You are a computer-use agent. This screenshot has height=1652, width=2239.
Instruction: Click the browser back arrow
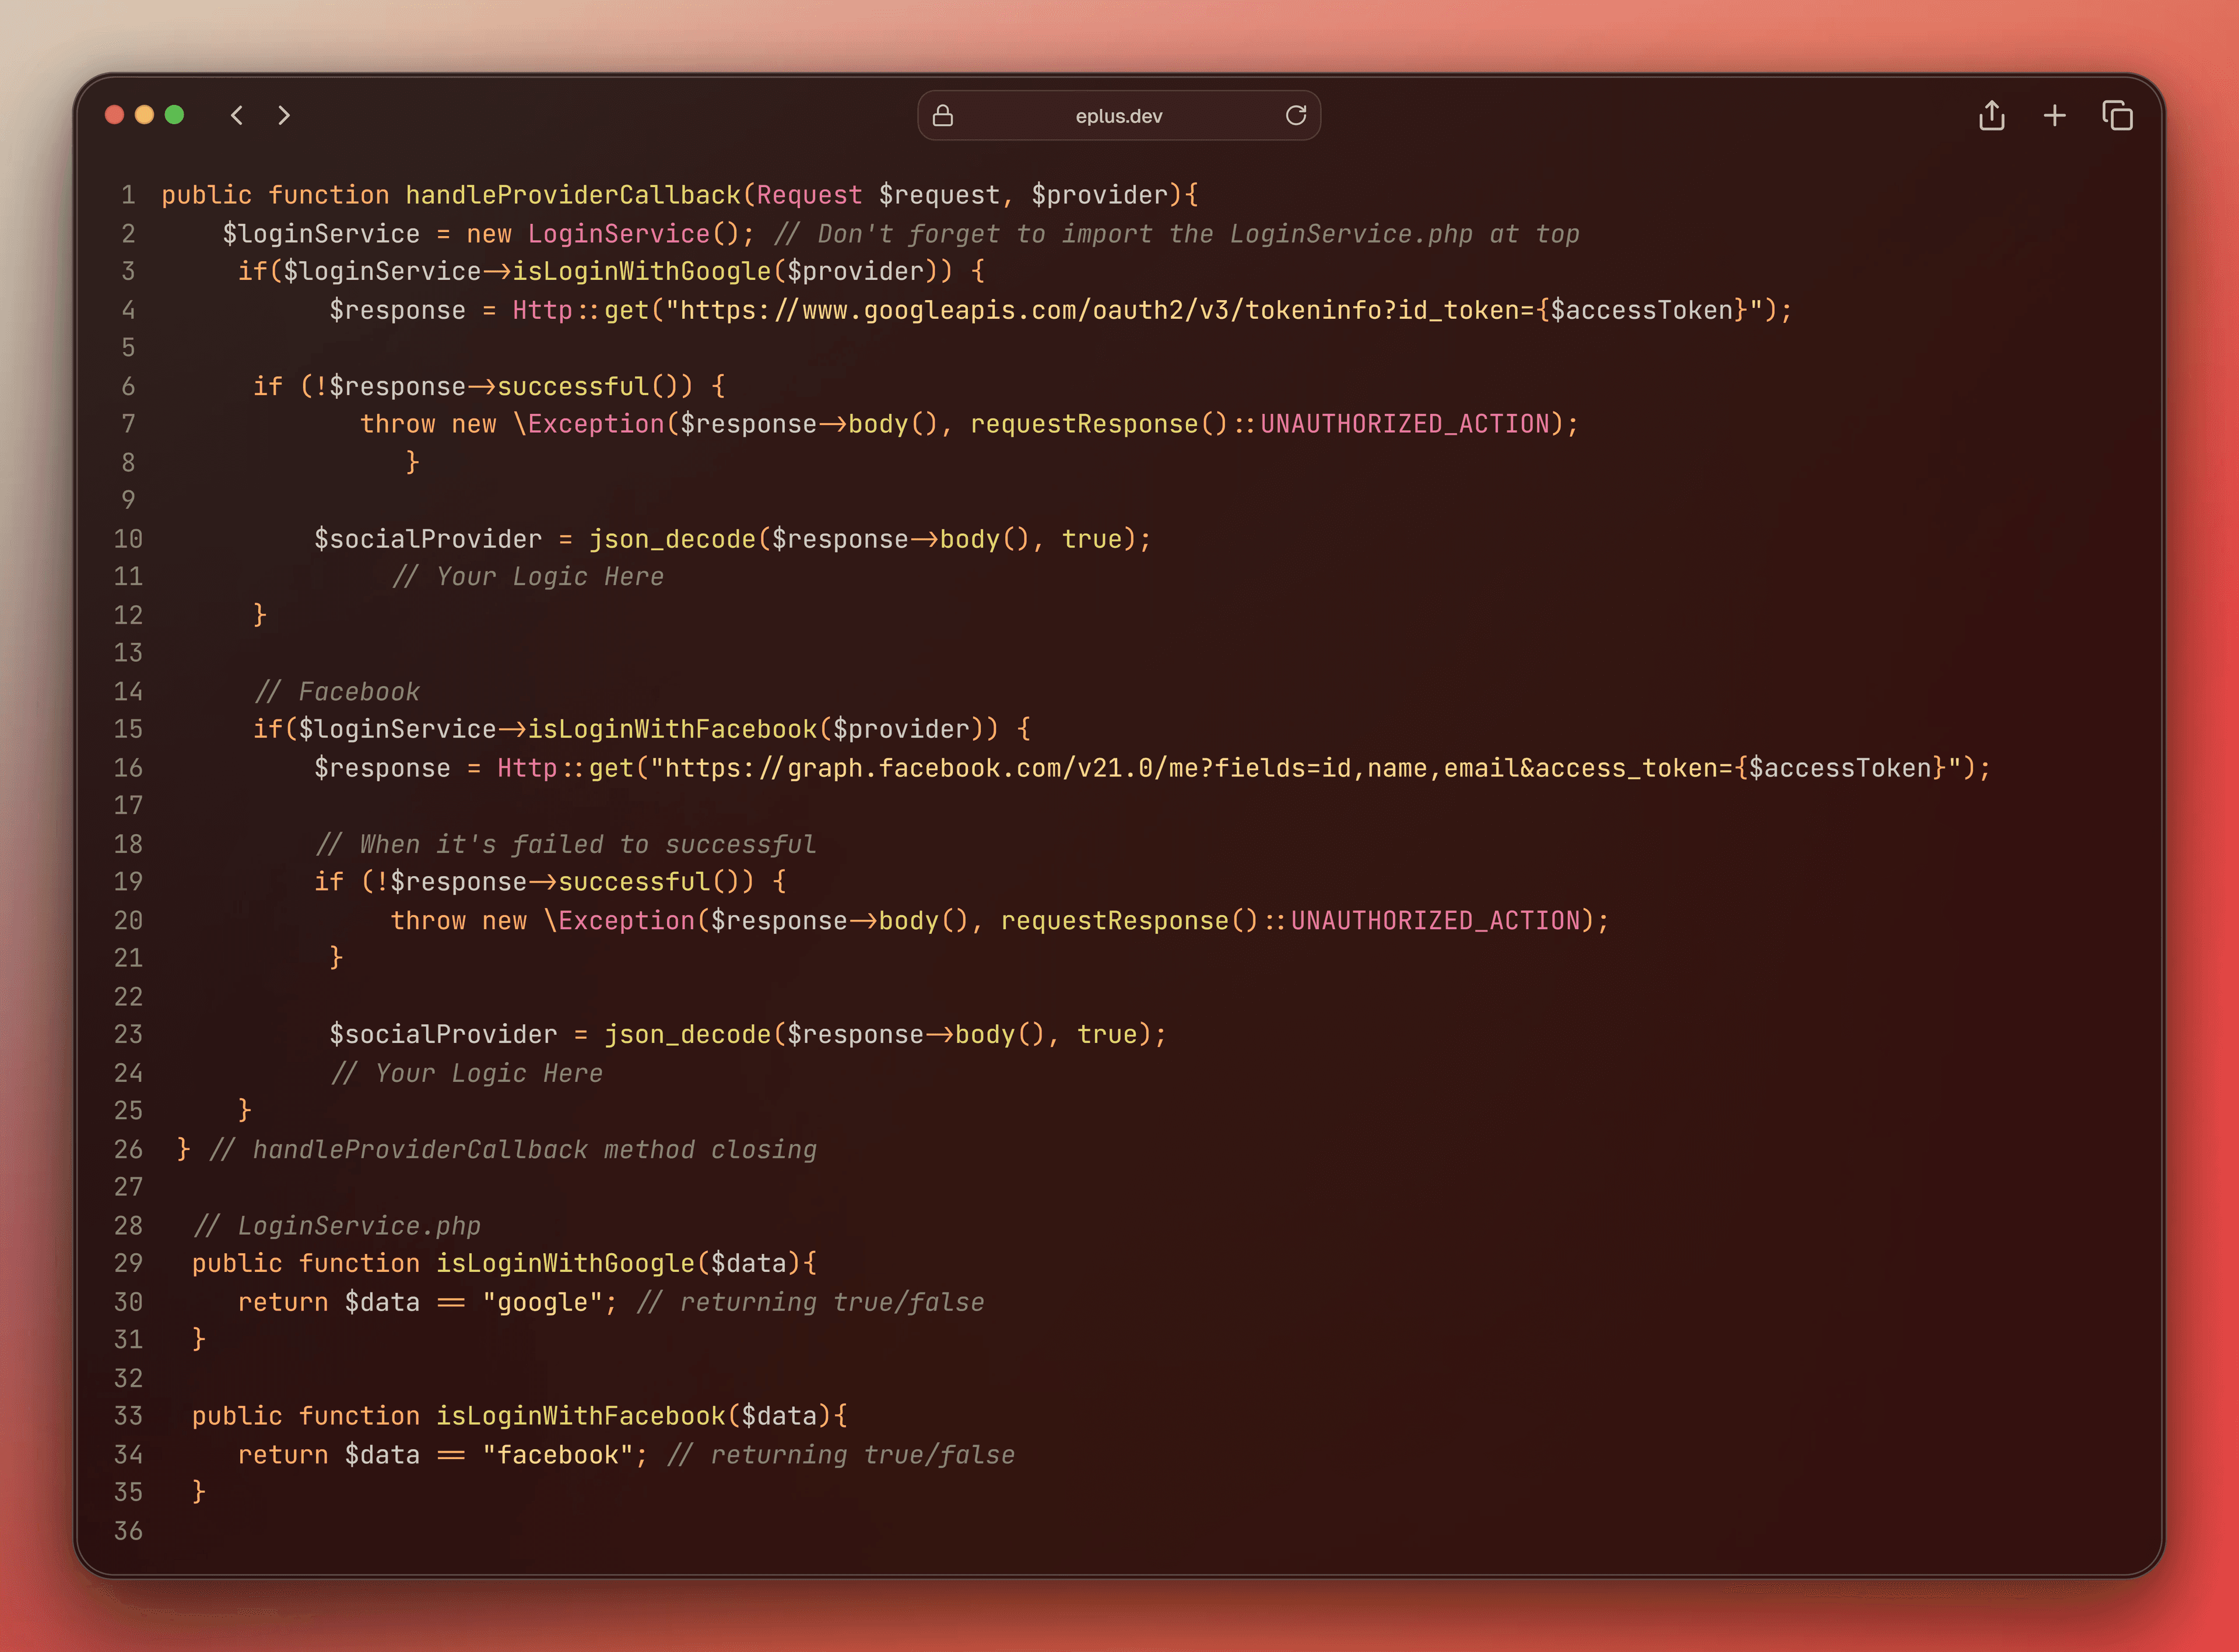(237, 115)
